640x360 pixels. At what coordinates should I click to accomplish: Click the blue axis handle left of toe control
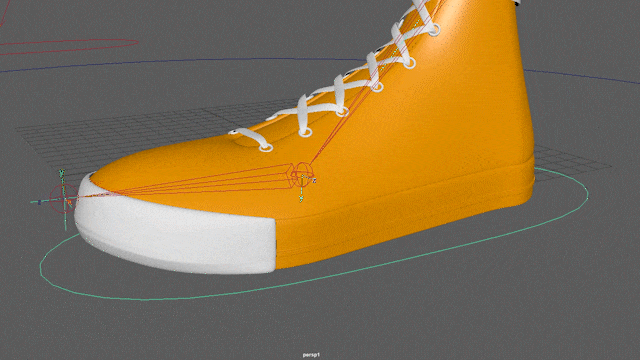tap(39, 202)
